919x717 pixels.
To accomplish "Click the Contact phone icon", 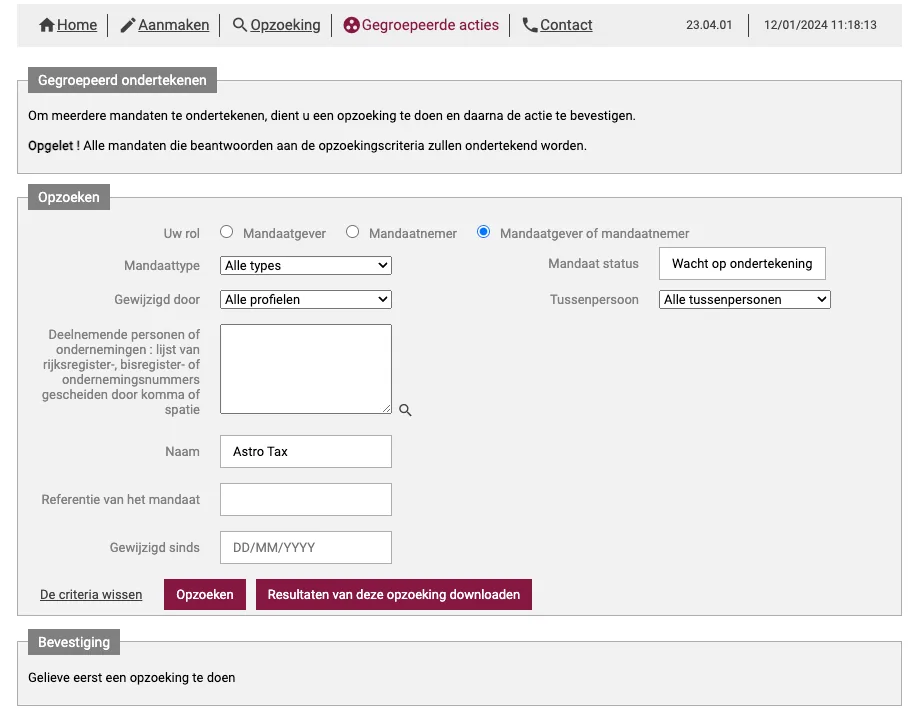I will [x=530, y=25].
